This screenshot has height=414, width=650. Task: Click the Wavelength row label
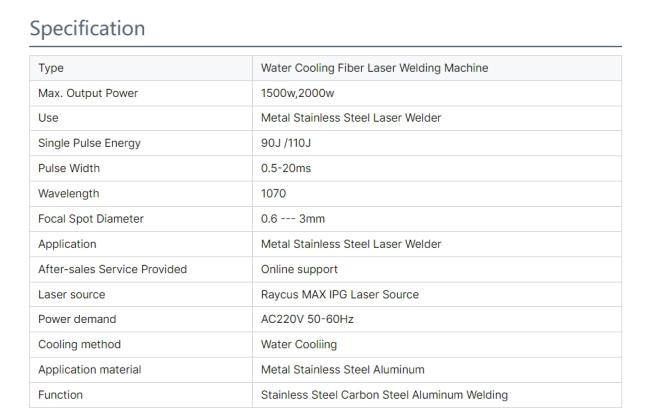[65, 193]
